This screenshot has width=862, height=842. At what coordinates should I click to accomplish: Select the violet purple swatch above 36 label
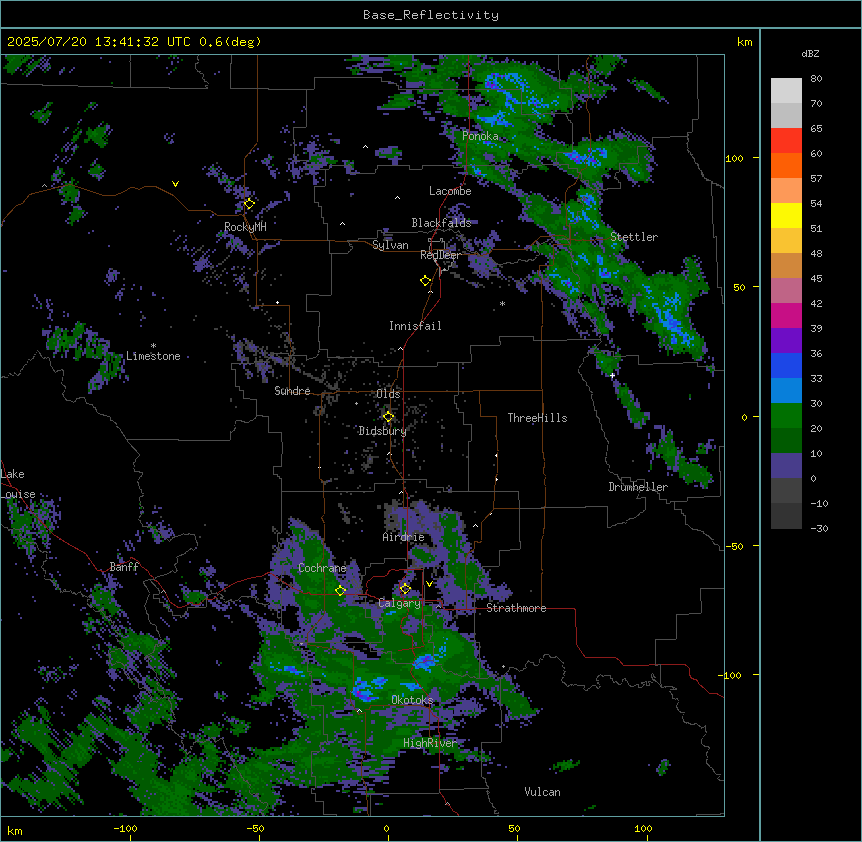[x=786, y=340]
